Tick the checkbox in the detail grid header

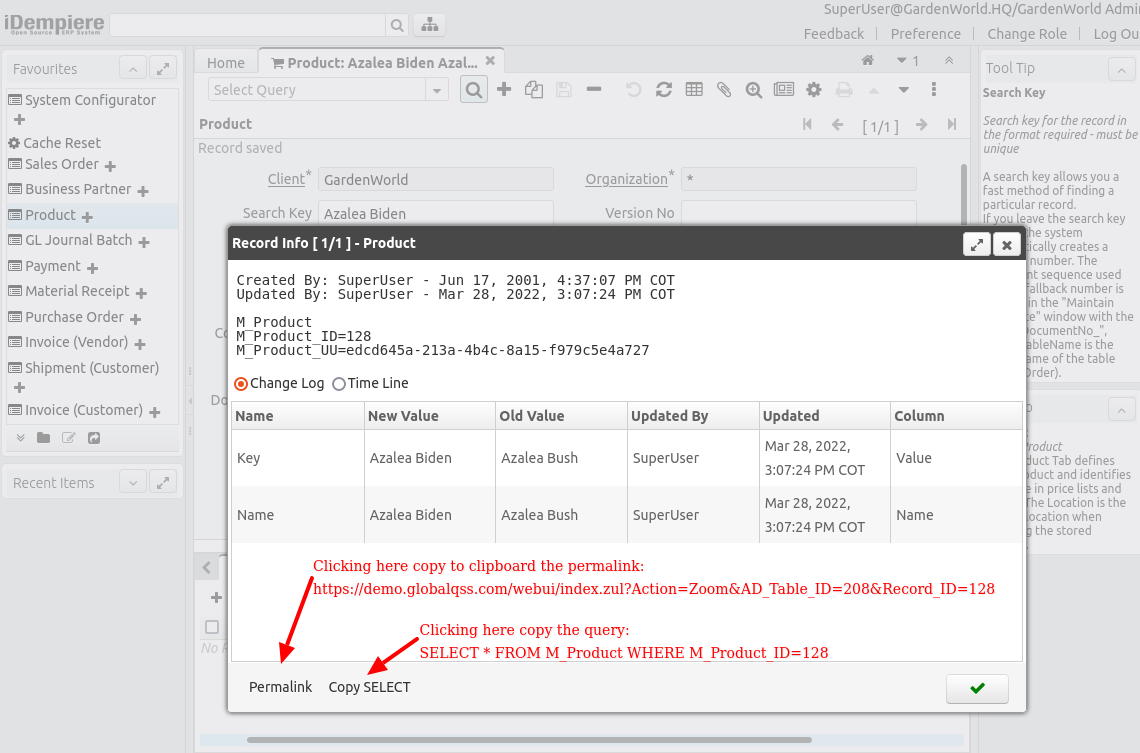[x=212, y=627]
